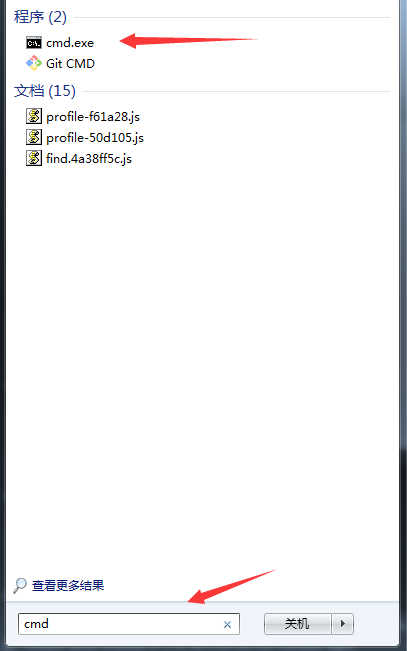Click the black cmd.exe console icon
407x651 pixels.
pos(34,43)
